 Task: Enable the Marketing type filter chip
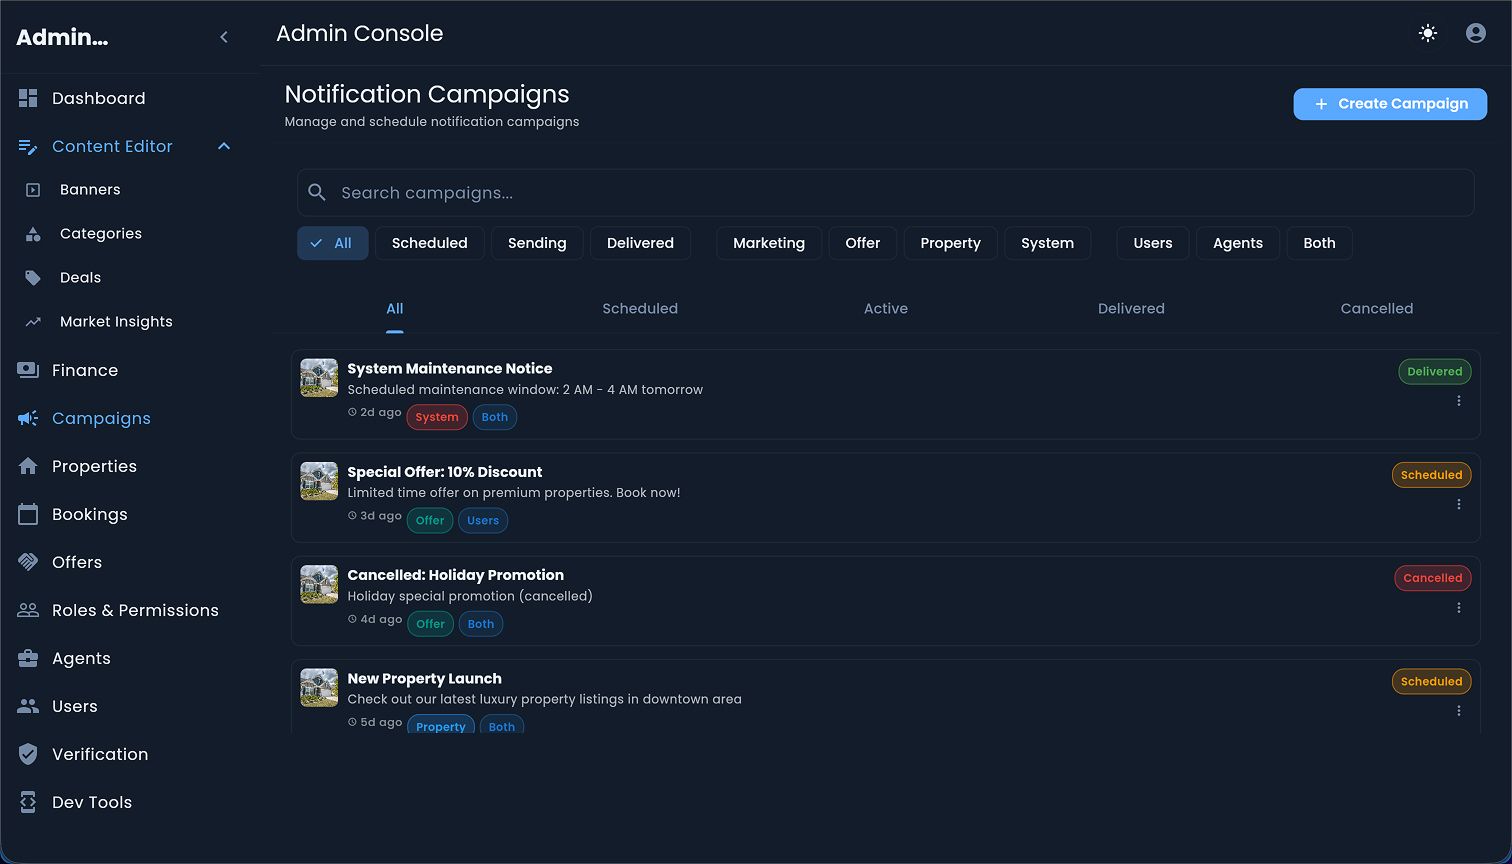[x=768, y=243]
